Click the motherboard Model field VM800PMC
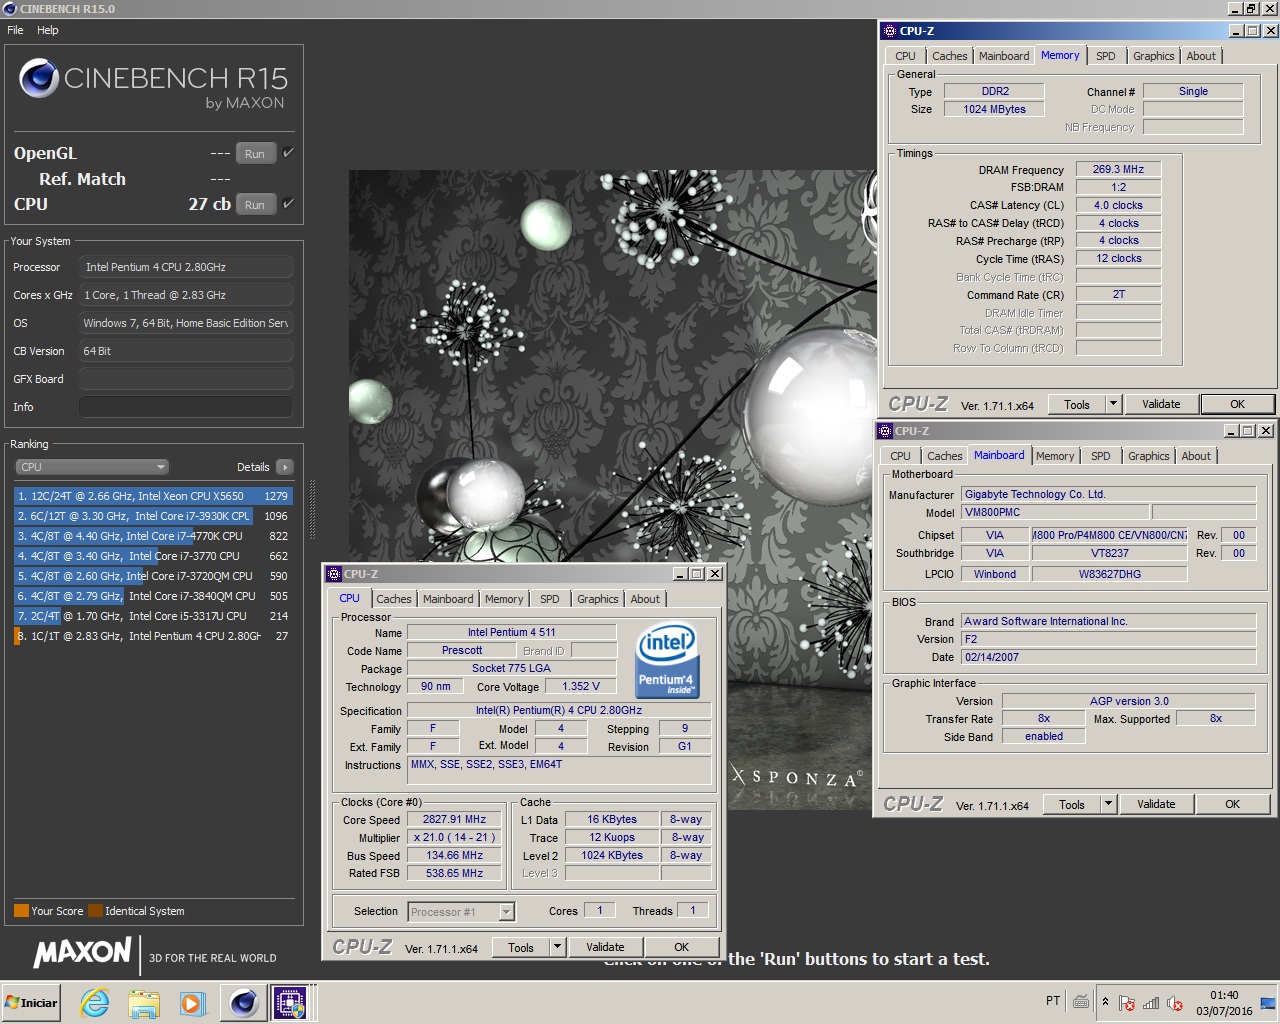Image resolution: width=1280 pixels, height=1024 pixels. point(1054,512)
